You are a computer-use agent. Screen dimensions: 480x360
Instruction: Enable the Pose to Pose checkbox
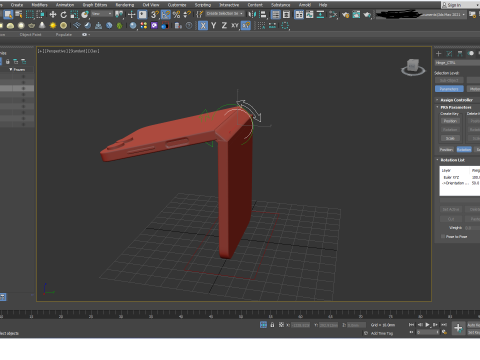coord(443,236)
